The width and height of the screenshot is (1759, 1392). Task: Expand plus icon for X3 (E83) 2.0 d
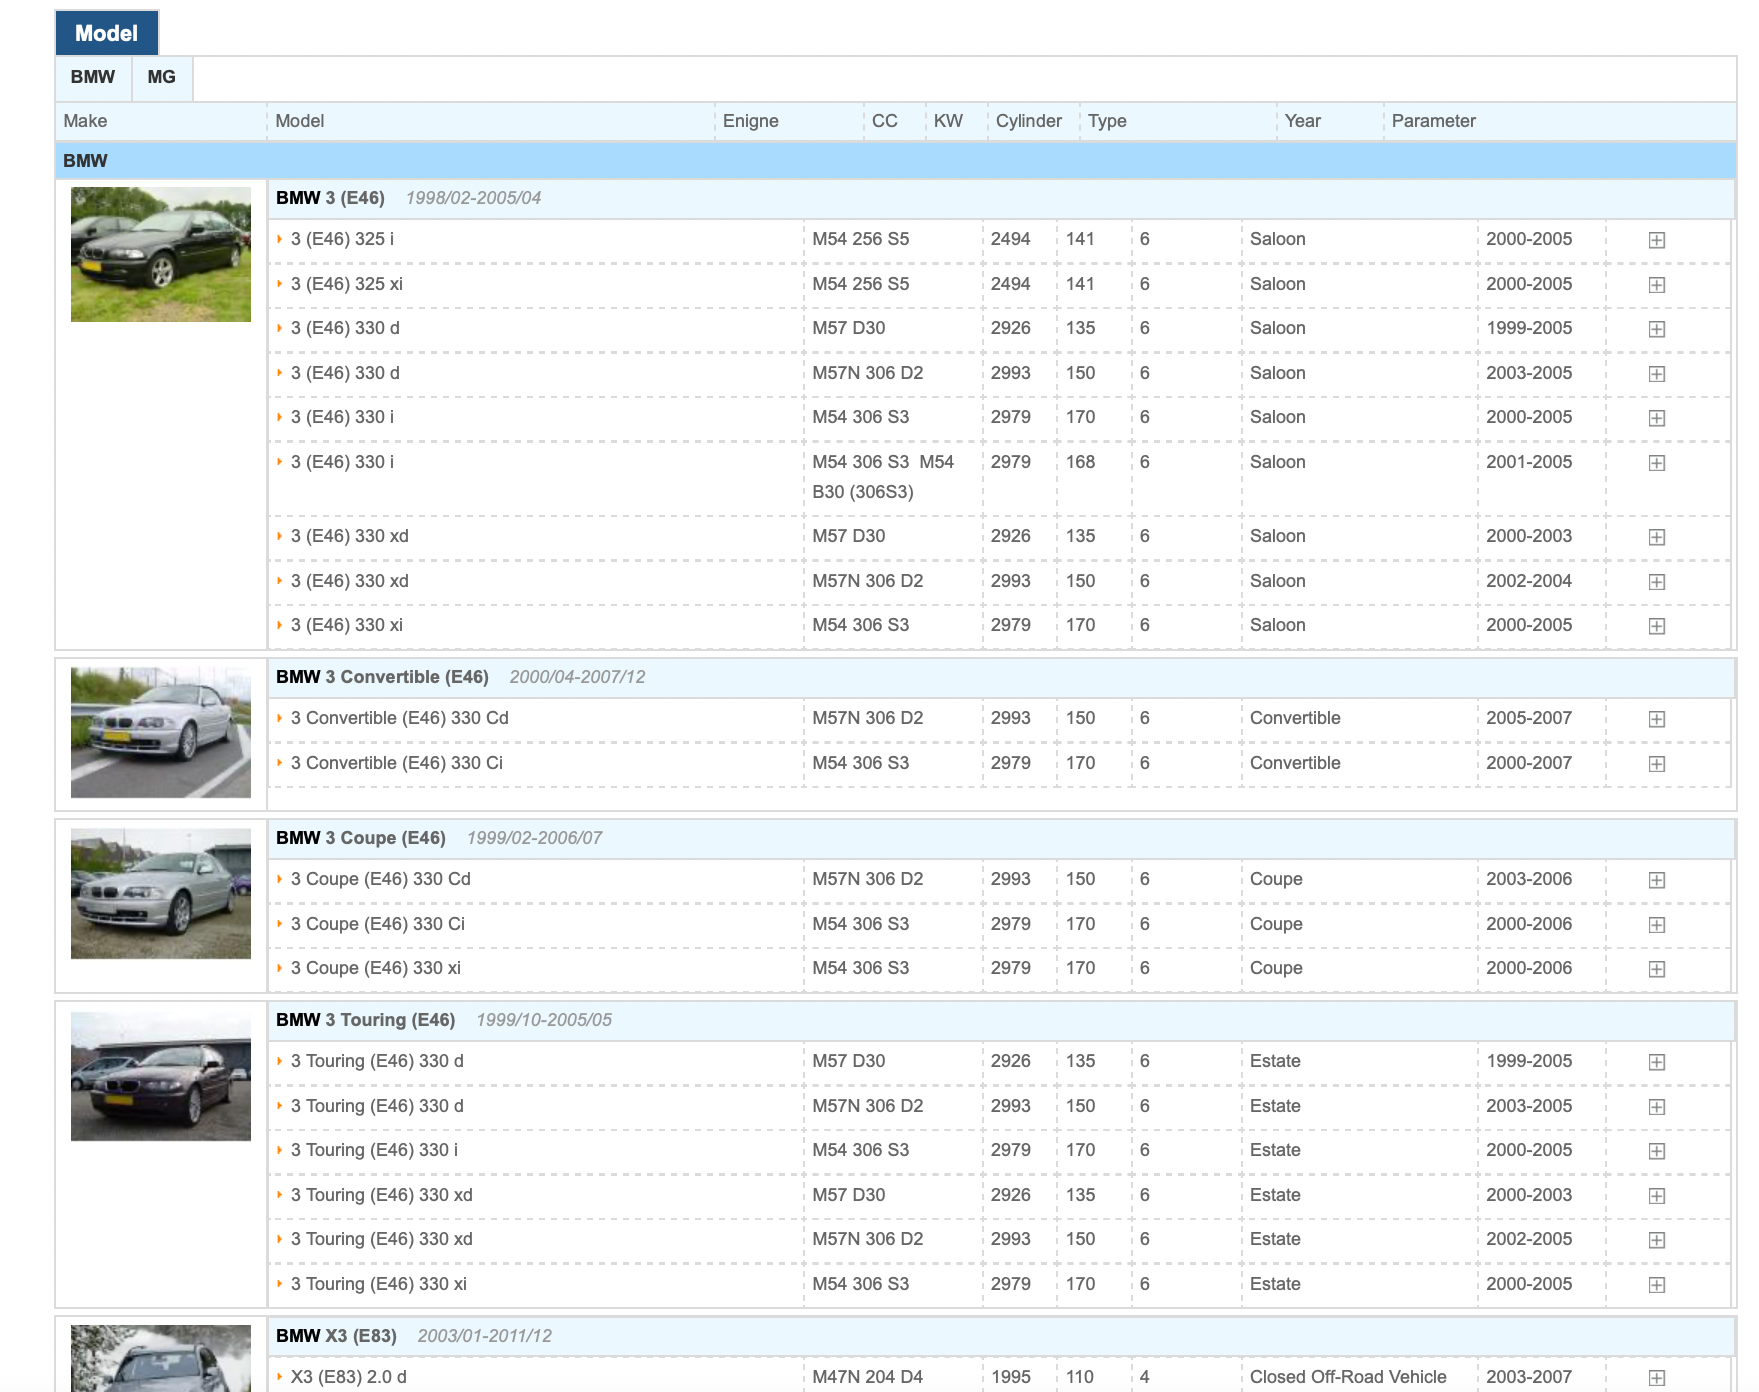pyautogui.click(x=1656, y=1378)
